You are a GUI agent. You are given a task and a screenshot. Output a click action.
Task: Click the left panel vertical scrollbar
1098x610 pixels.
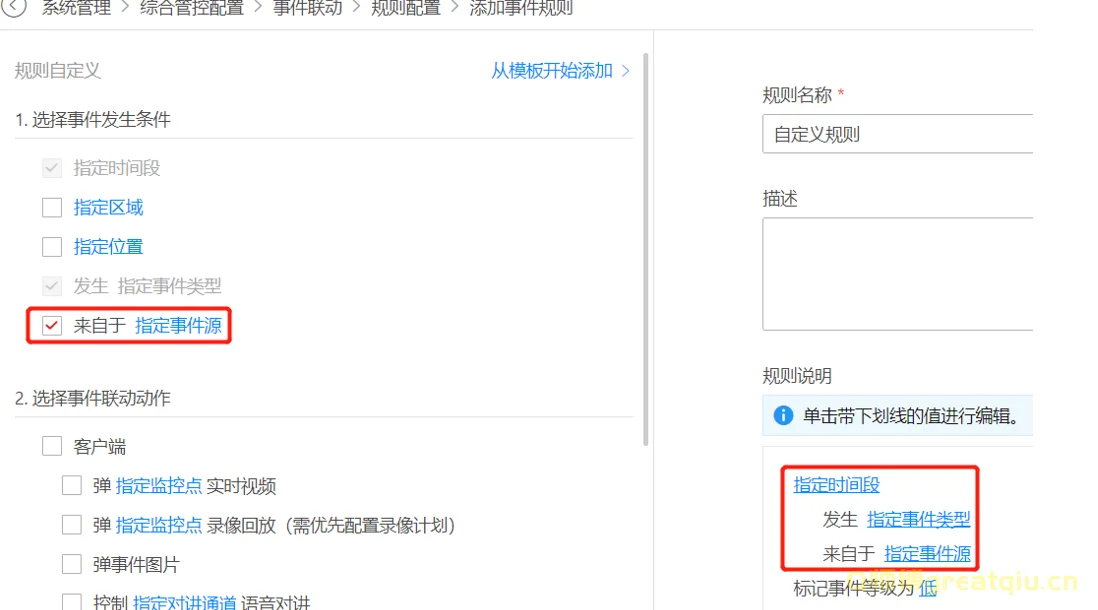click(646, 250)
